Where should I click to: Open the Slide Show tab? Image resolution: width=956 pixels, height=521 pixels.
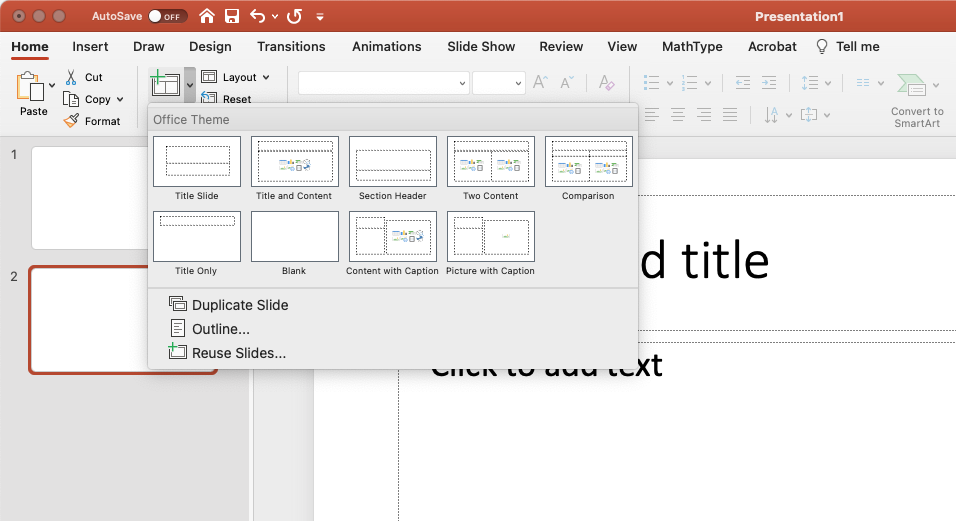click(x=481, y=46)
